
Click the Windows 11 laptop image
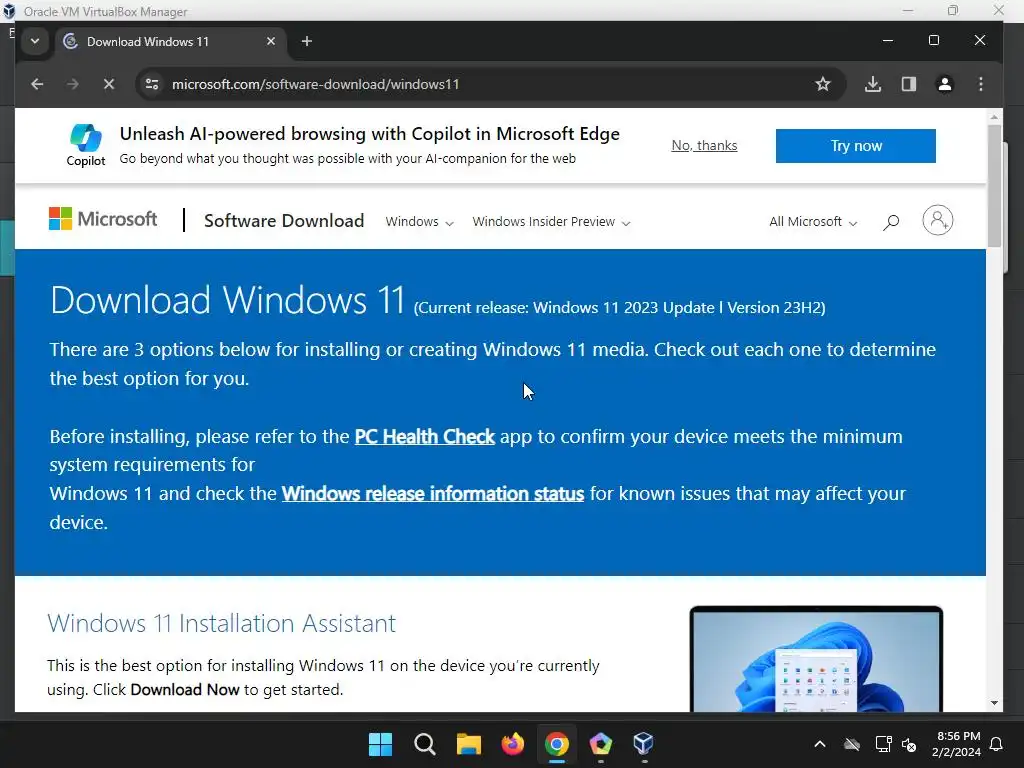pyautogui.click(x=816, y=659)
